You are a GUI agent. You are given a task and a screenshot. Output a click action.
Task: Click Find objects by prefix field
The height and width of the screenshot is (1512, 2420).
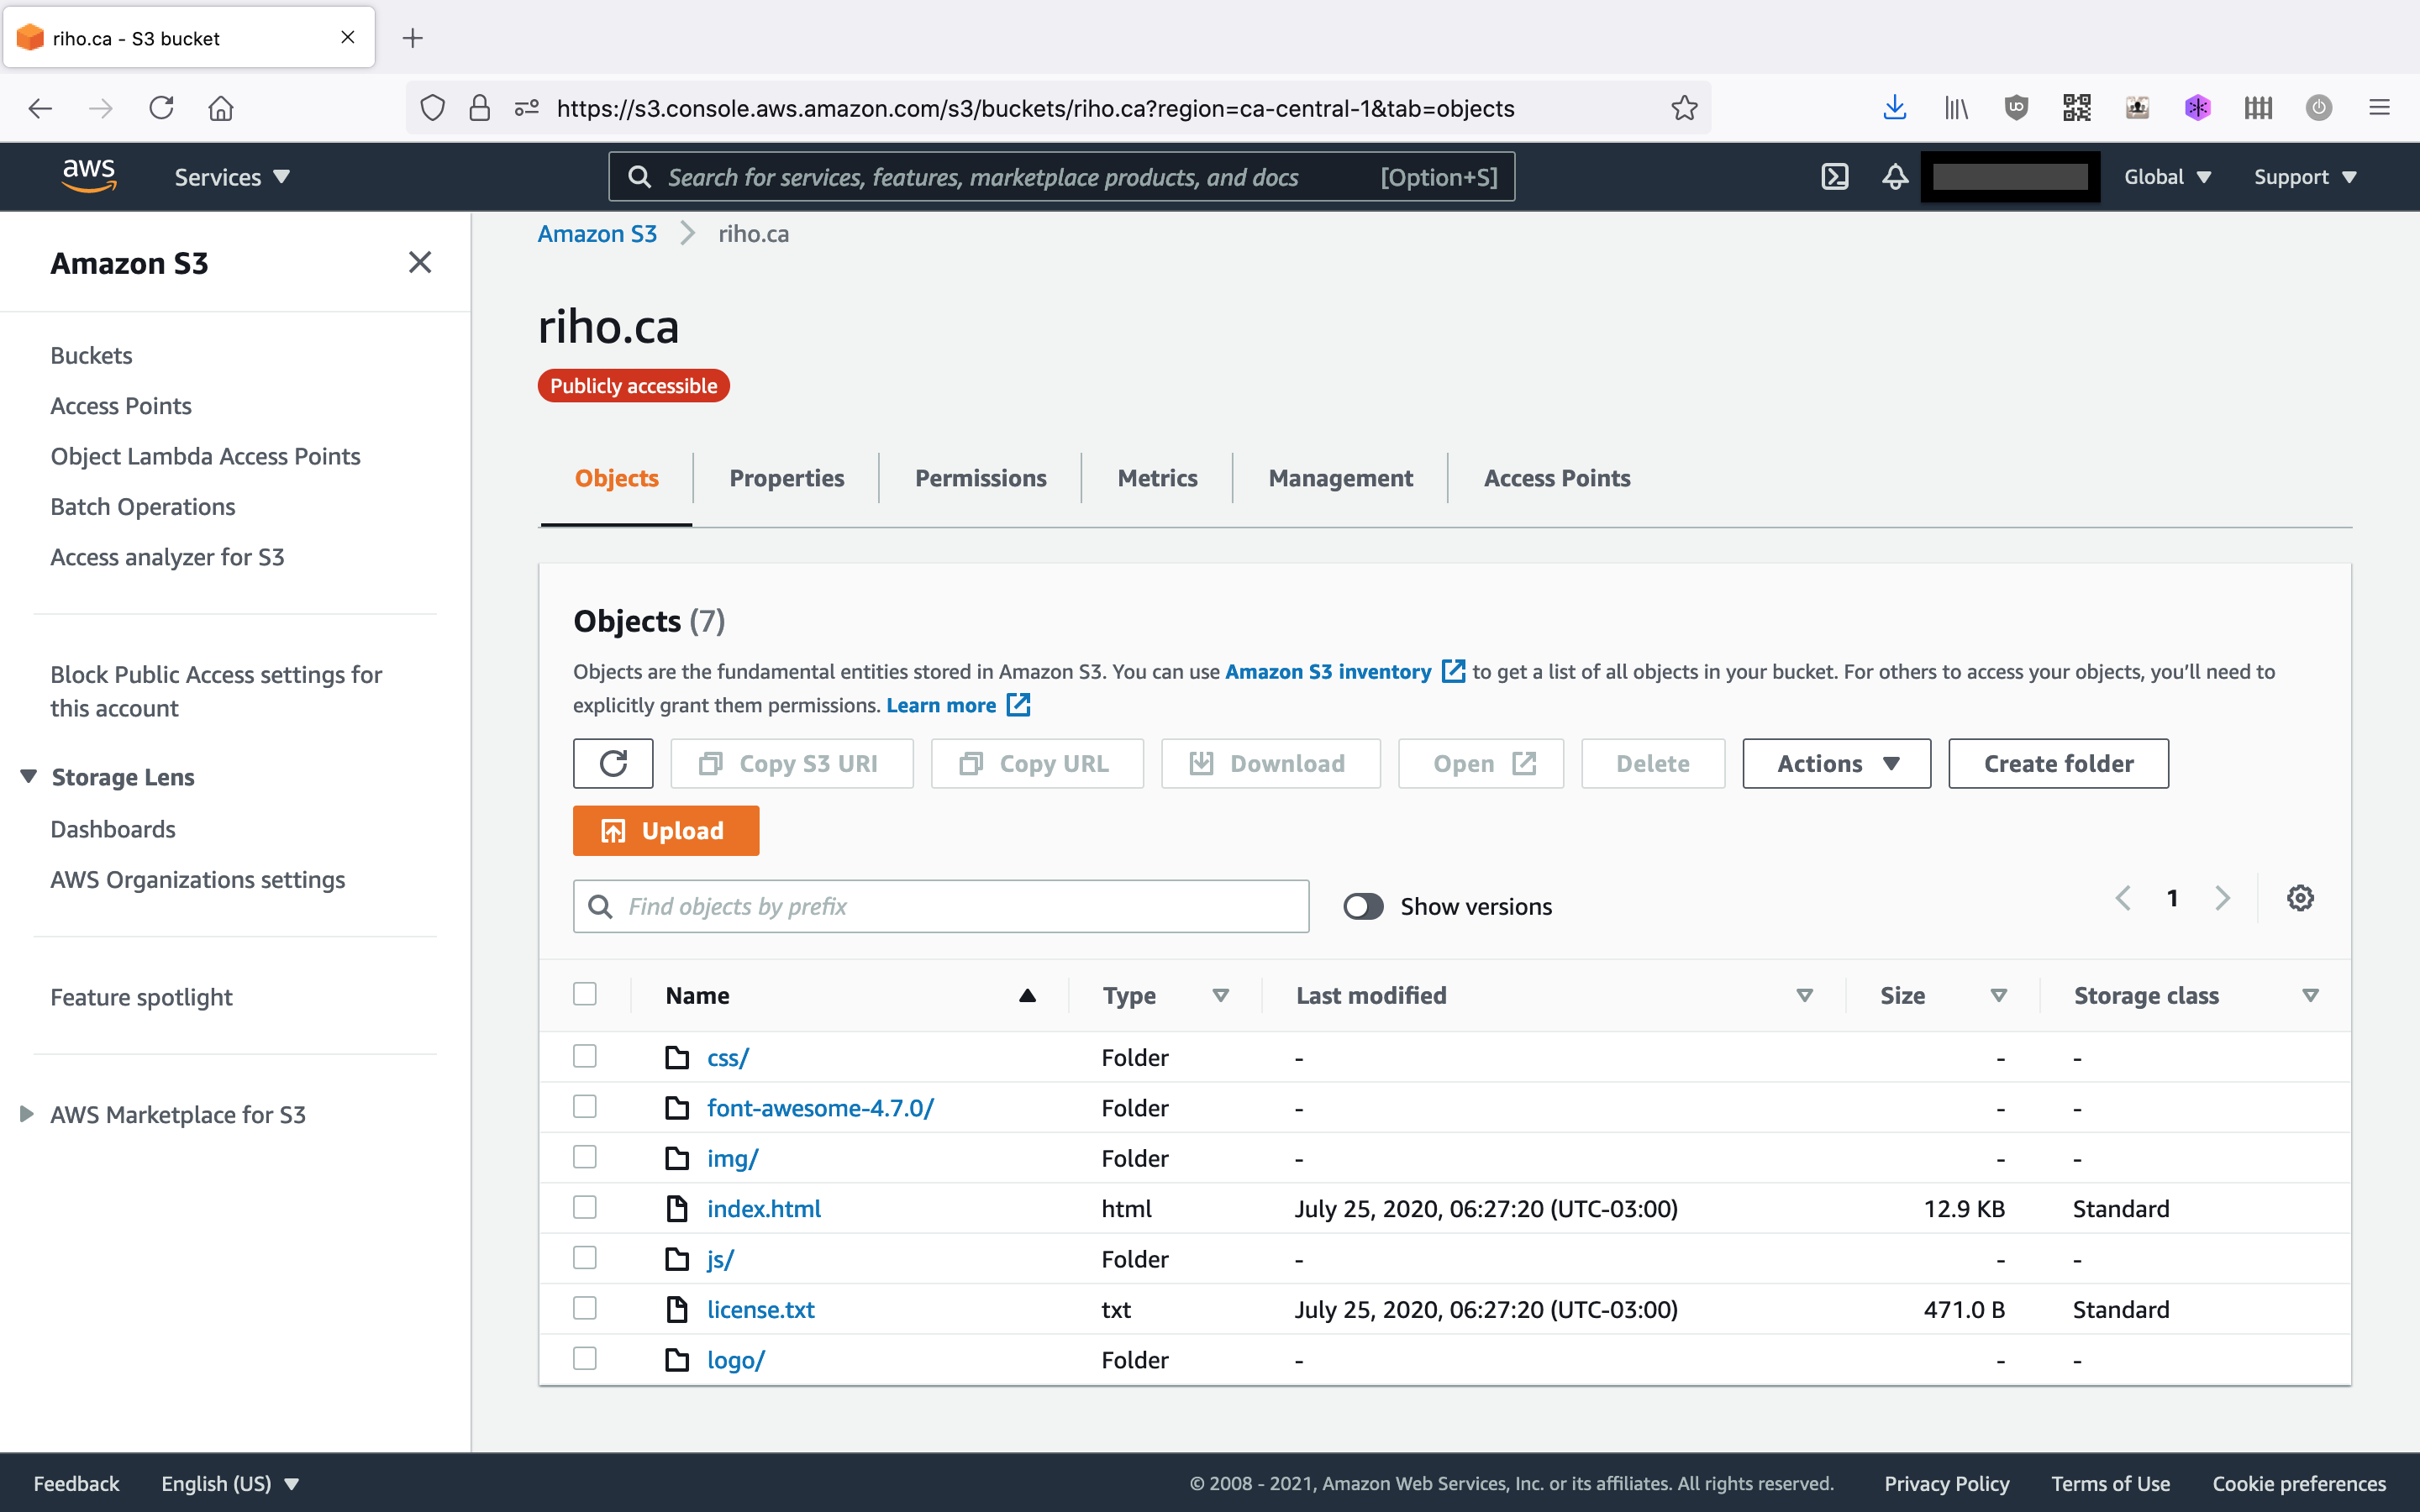point(941,906)
